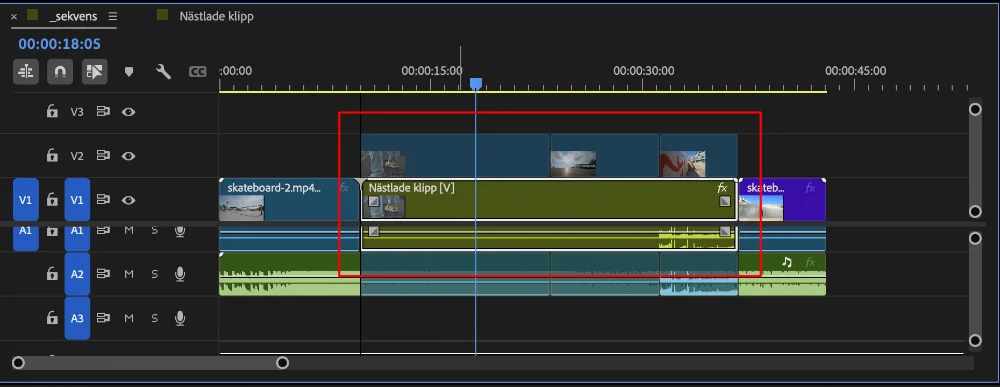This screenshot has height=387, width=1000.
Task: Toggle A3 track targeting button
Action: tap(77, 318)
